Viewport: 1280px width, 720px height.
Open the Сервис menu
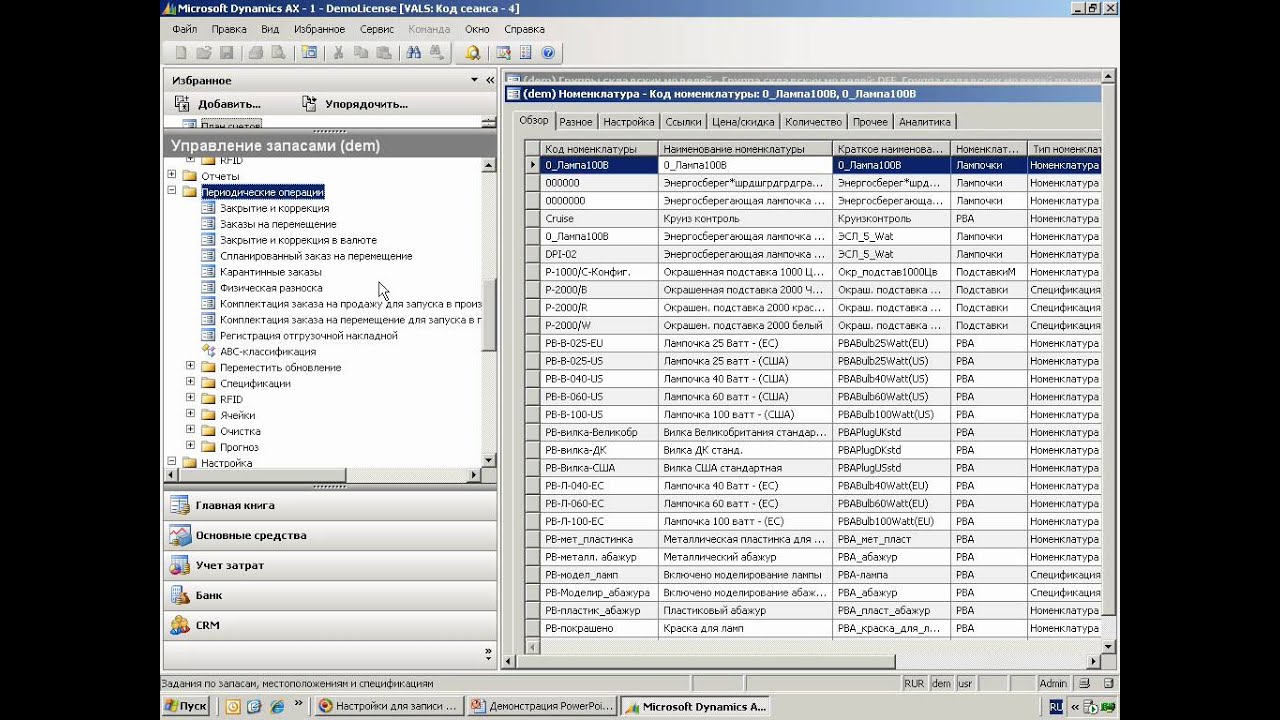point(377,29)
